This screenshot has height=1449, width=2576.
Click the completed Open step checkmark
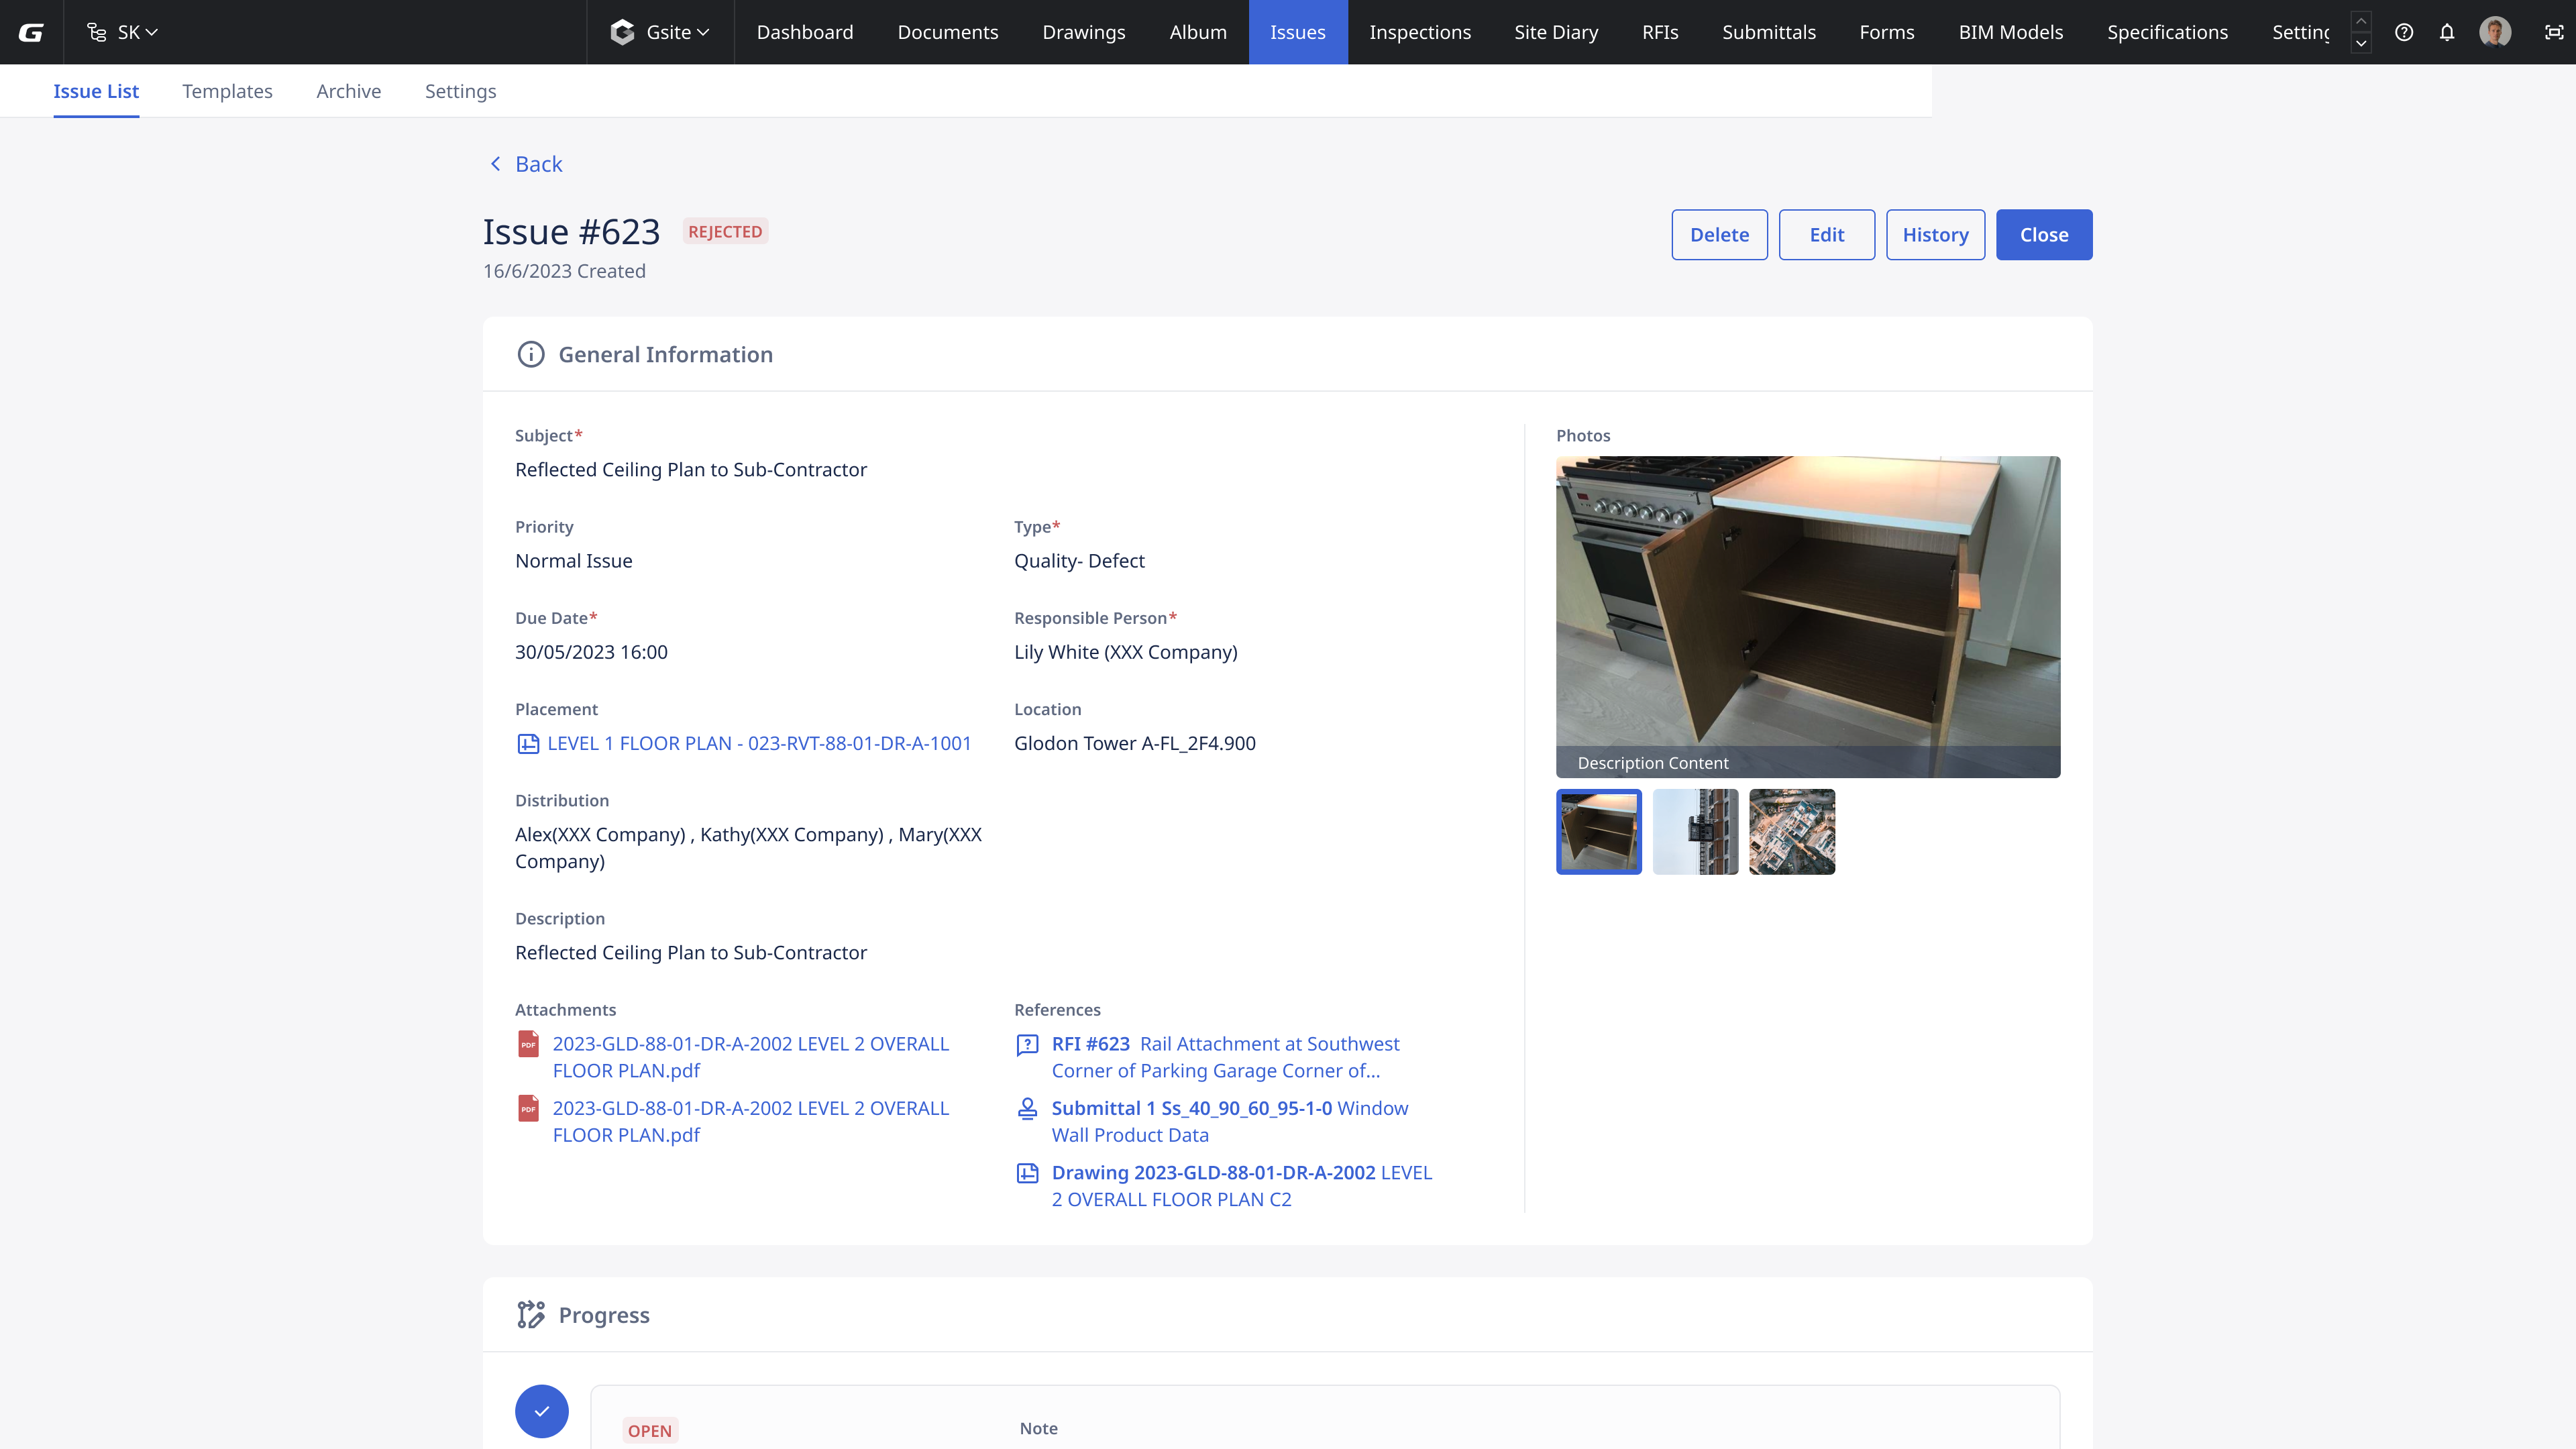click(x=541, y=1411)
